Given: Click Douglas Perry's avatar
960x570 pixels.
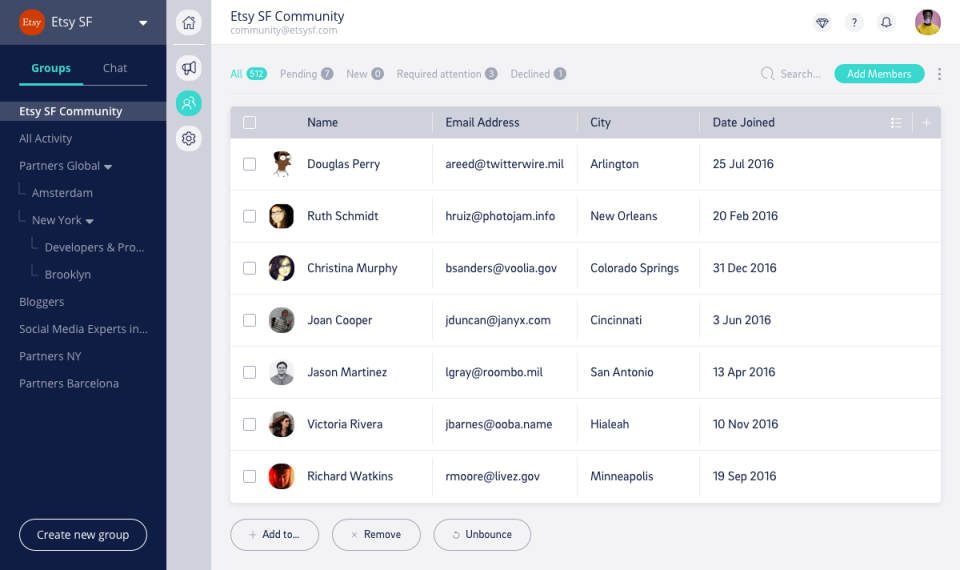Looking at the screenshot, I should 282,164.
